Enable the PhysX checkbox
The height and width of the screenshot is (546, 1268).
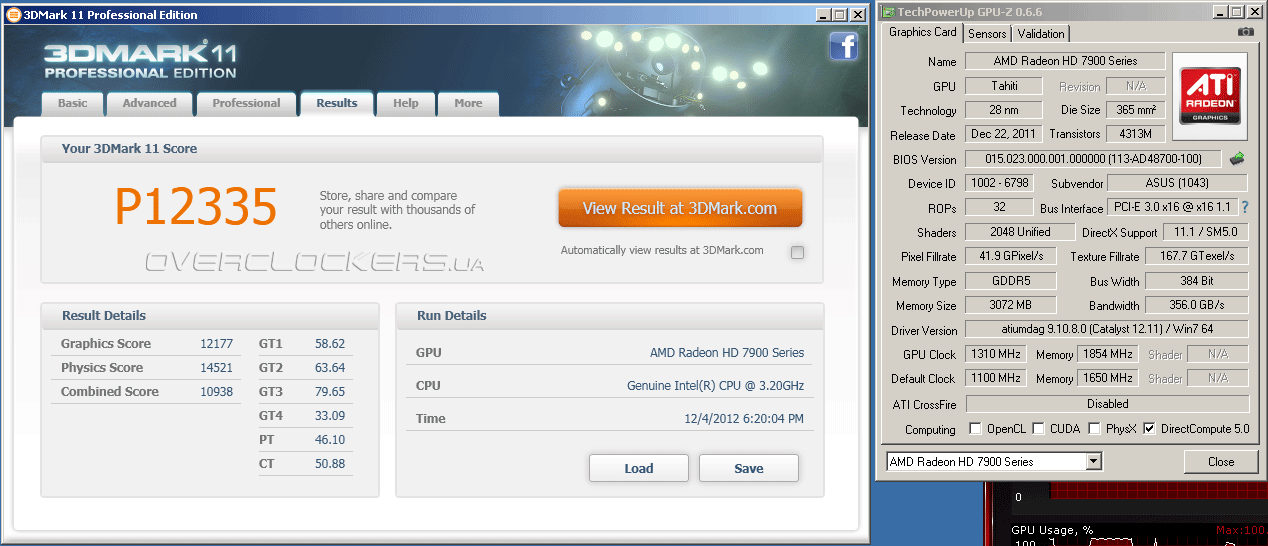coord(1095,429)
